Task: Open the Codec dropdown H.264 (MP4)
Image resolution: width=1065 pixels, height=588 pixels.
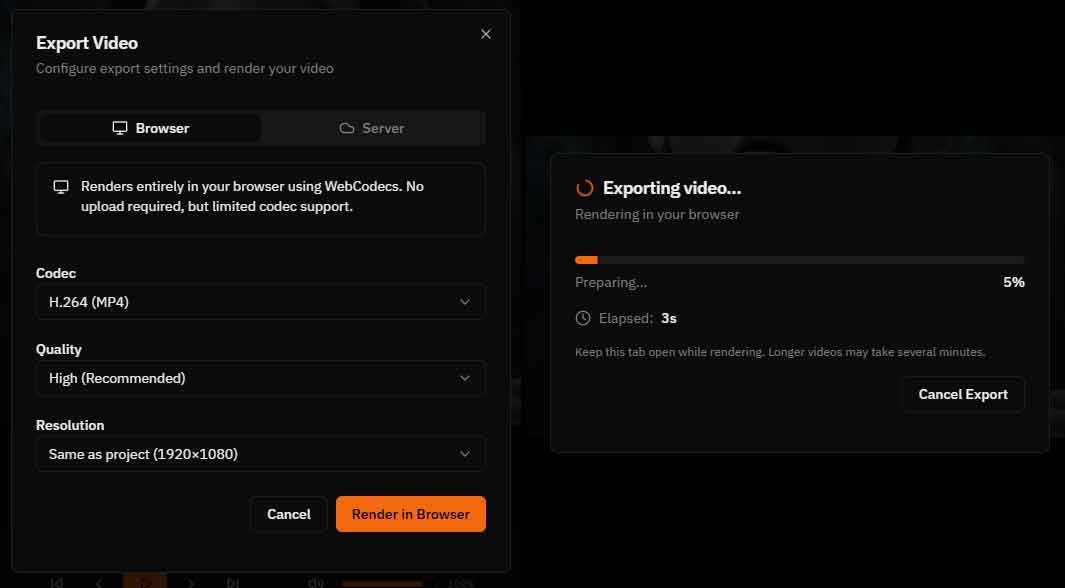Action: [x=260, y=302]
